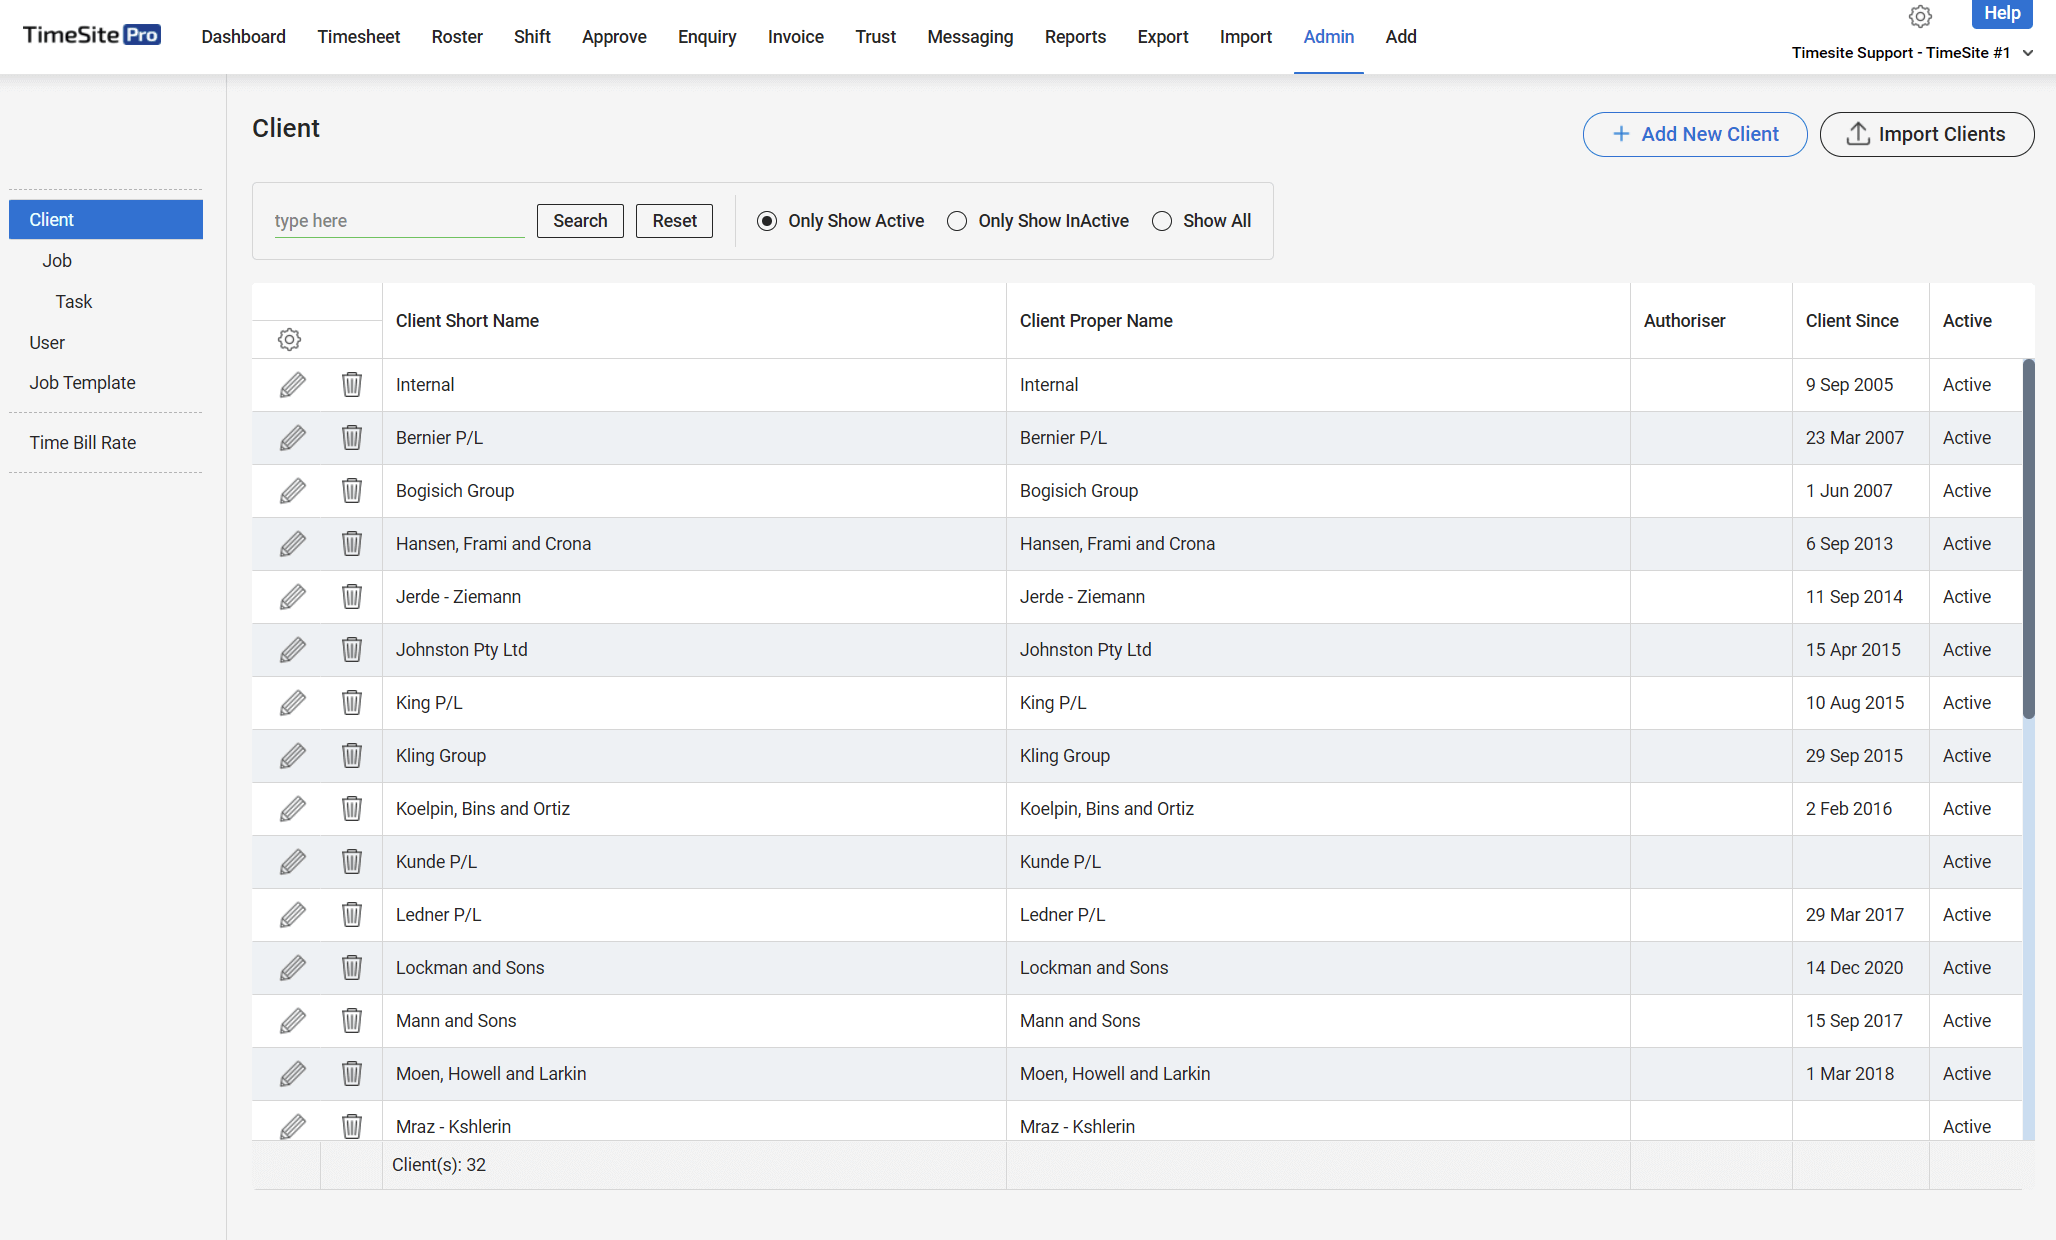Delete the King P/L client row
2056x1240 pixels.
pyautogui.click(x=352, y=703)
